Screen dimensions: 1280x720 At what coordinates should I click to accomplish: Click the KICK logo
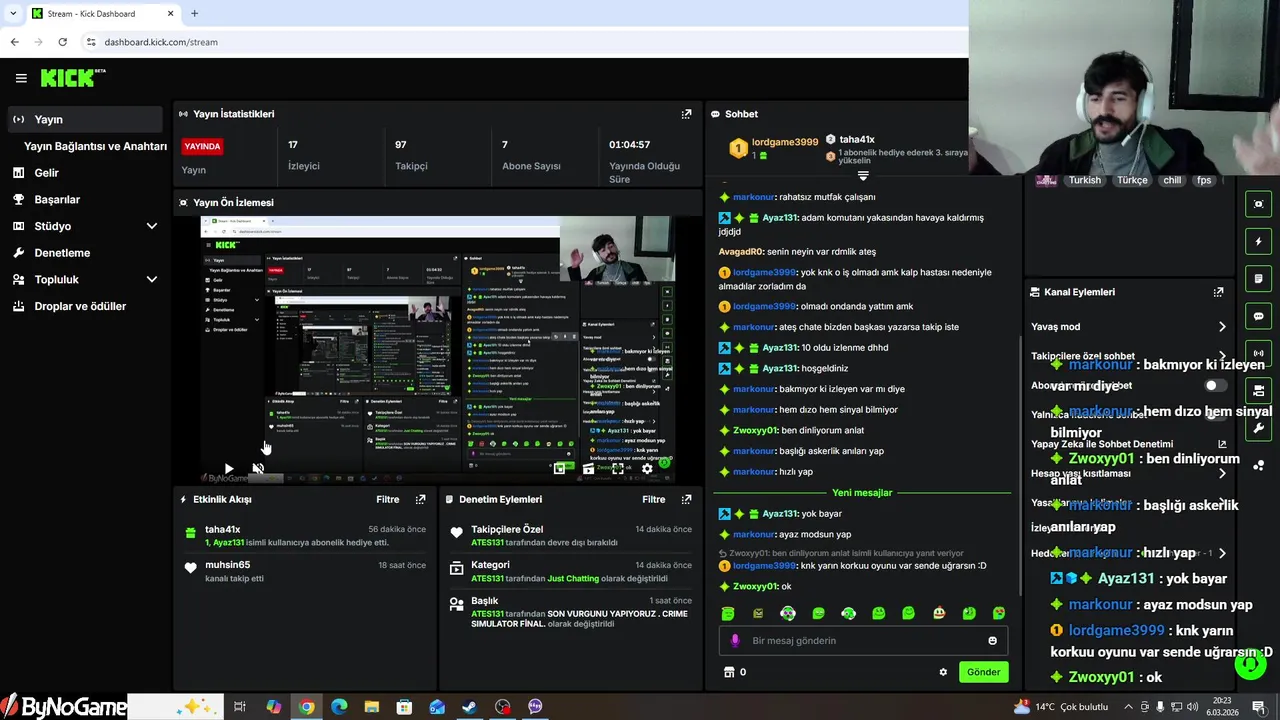point(73,77)
